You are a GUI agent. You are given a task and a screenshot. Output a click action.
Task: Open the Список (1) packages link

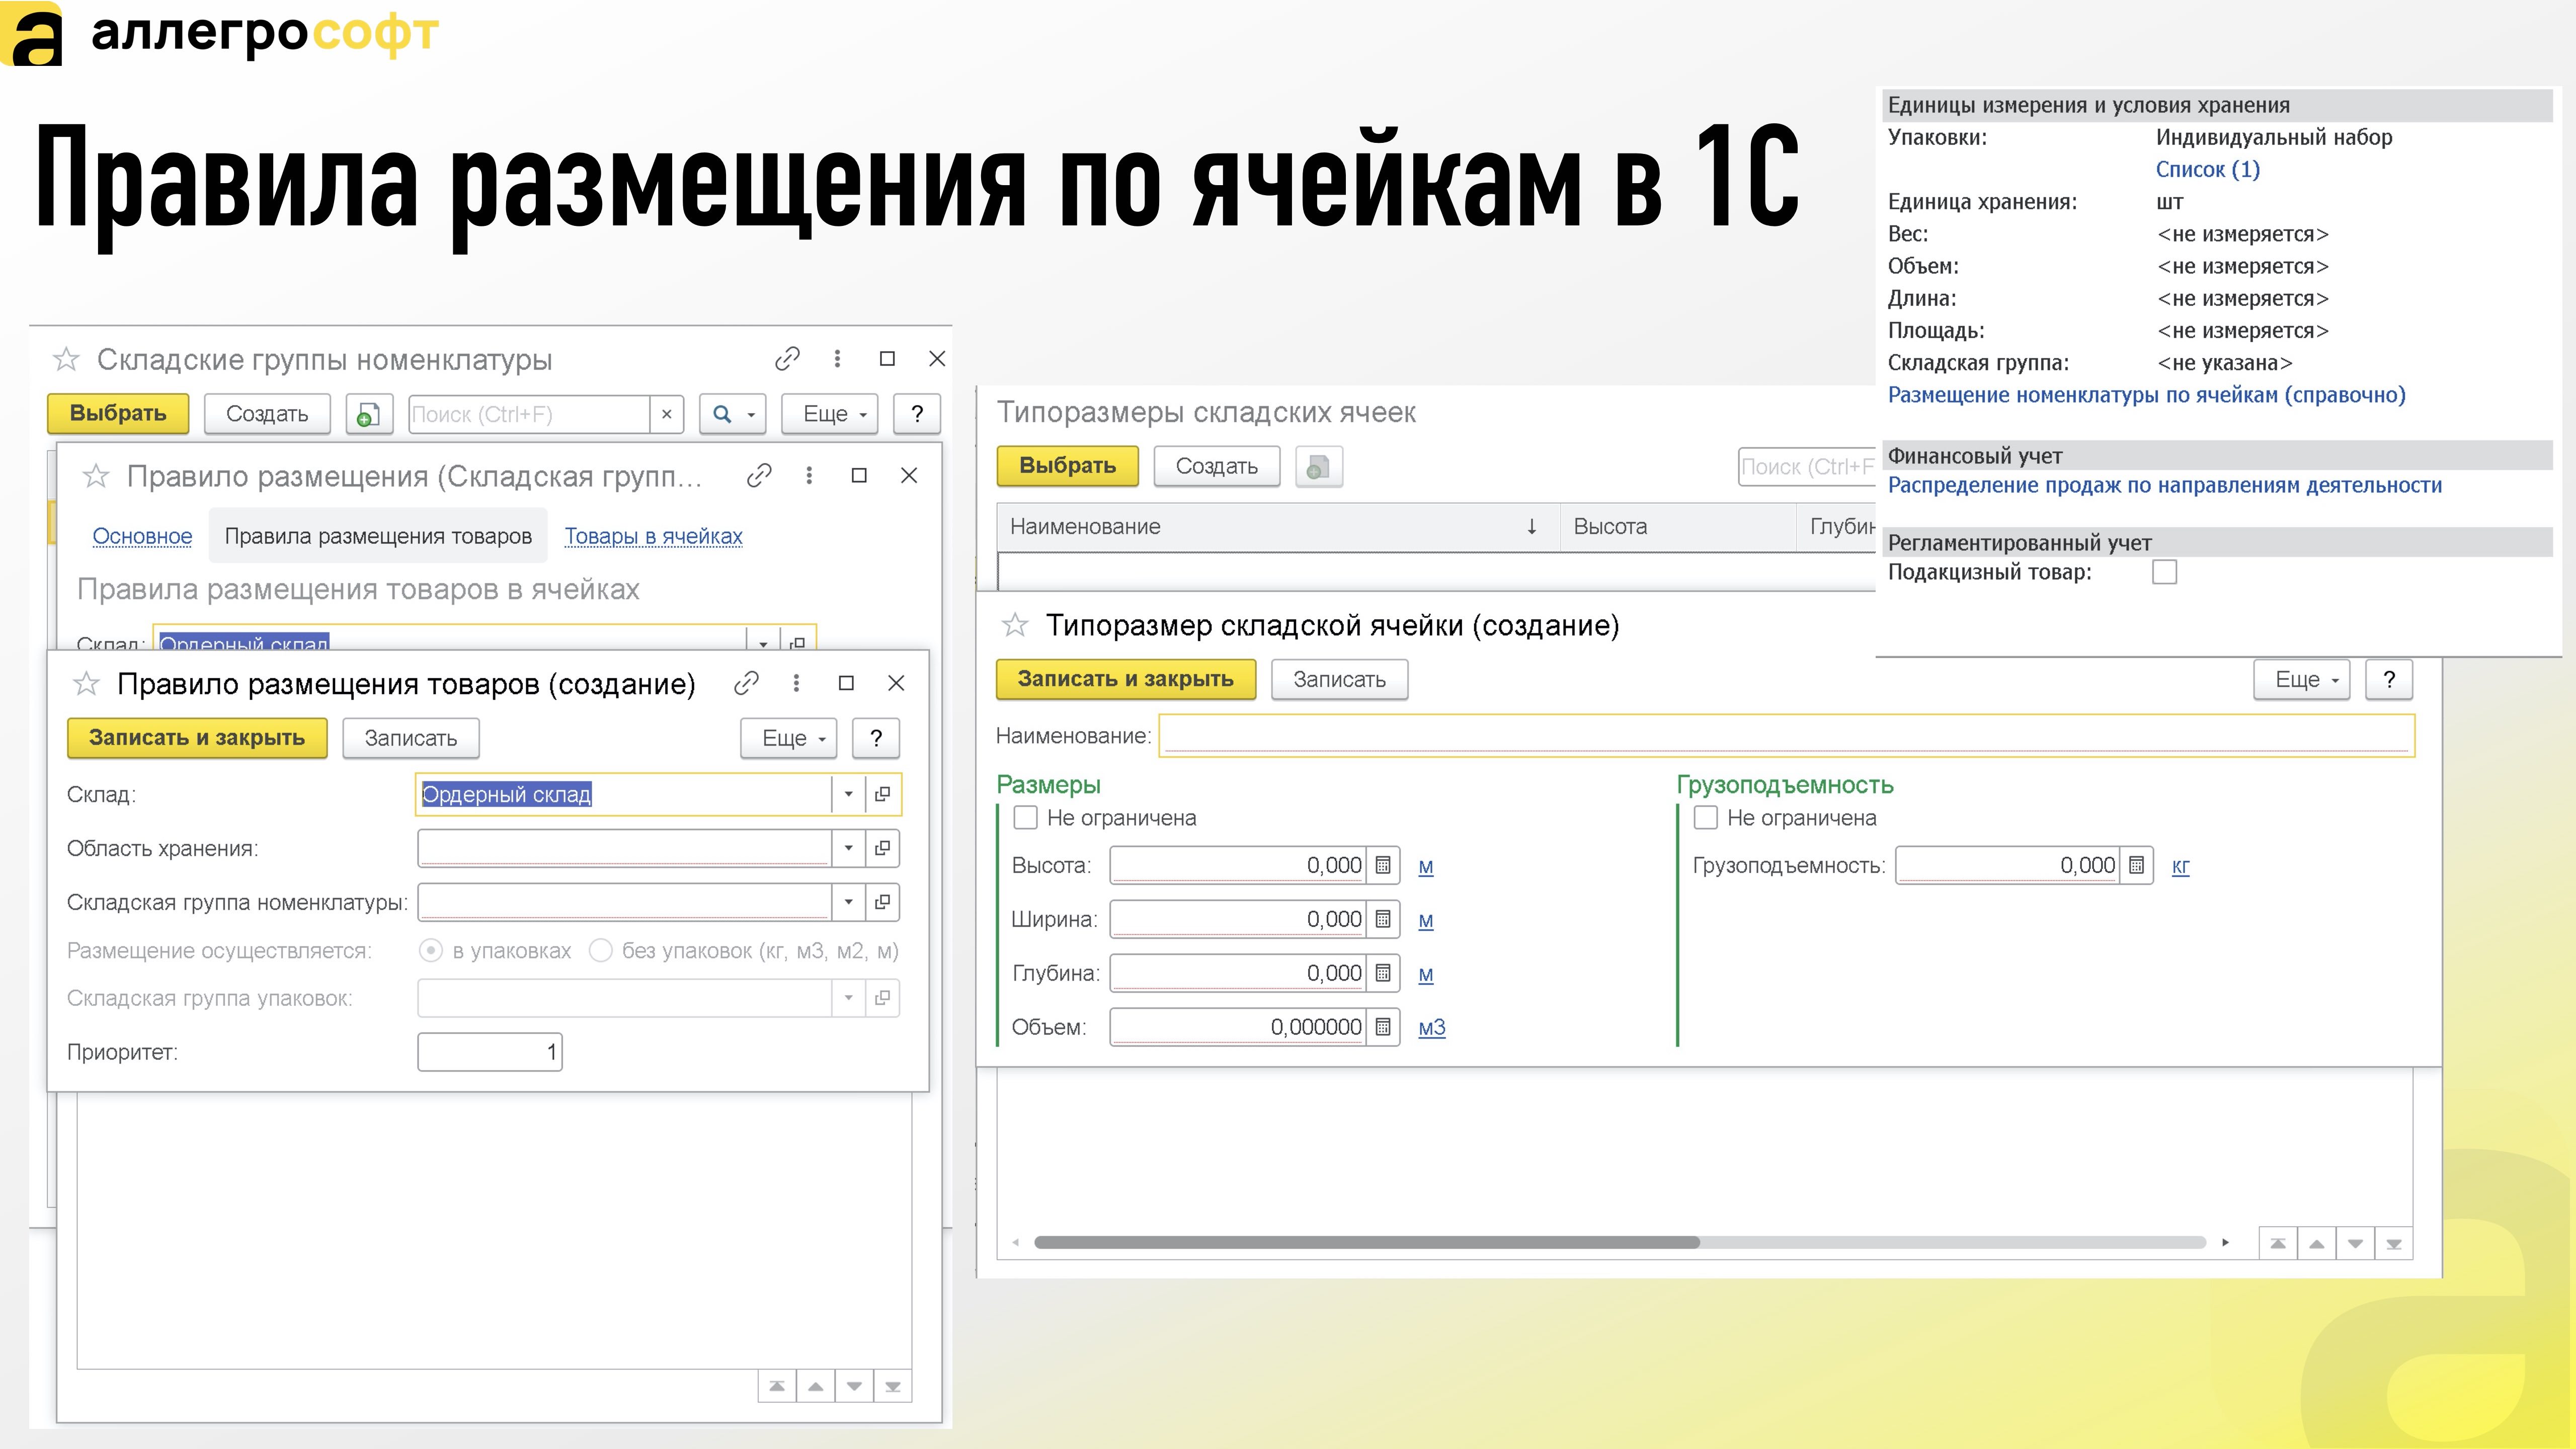pos(2207,169)
